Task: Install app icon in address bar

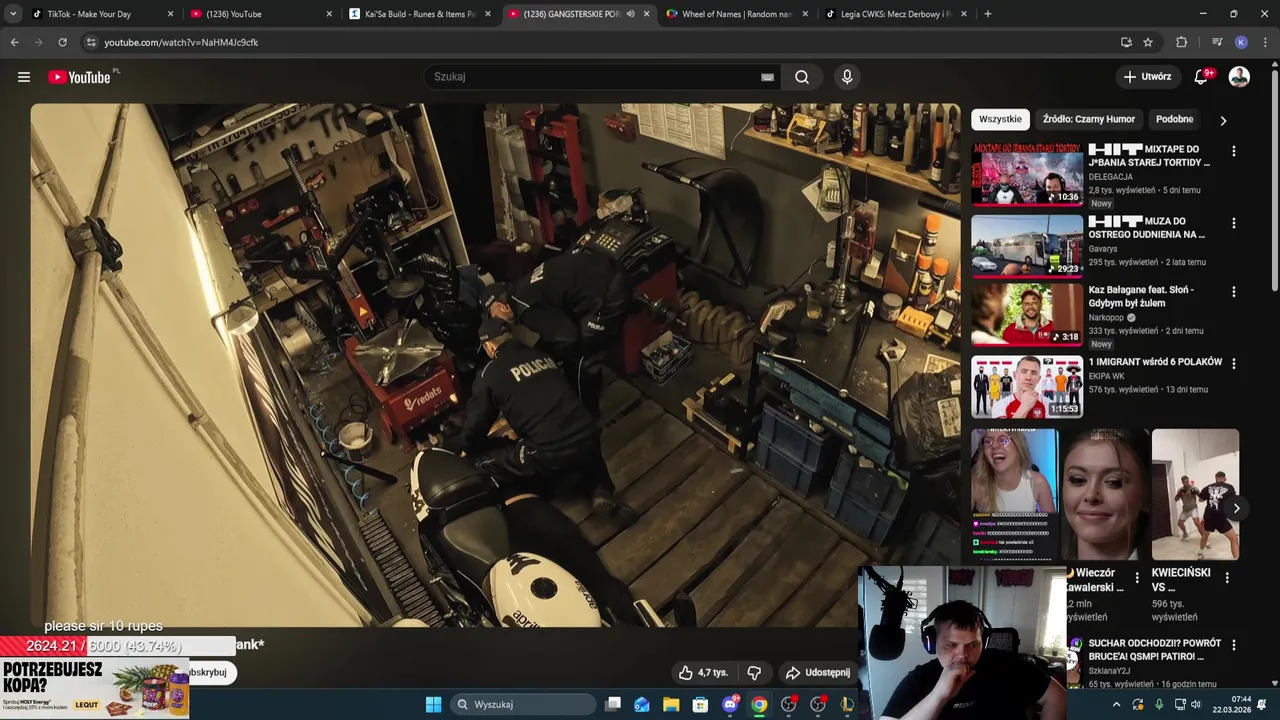Action: tap(1126, 42)
